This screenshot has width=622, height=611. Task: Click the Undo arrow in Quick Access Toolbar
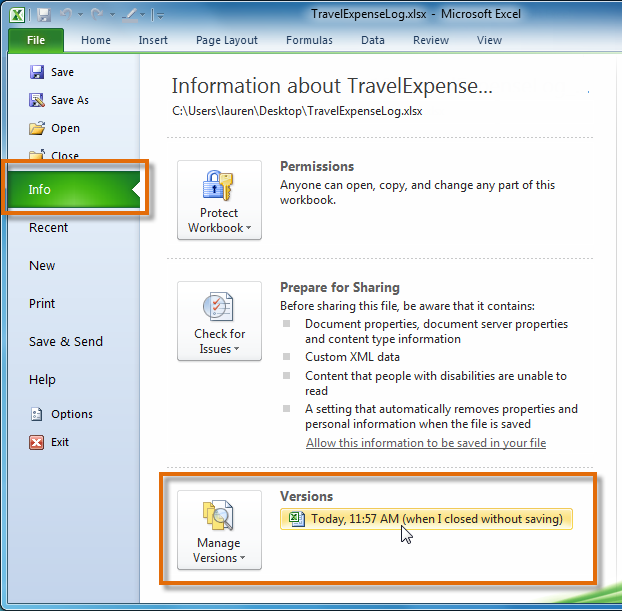click(66, 15)
